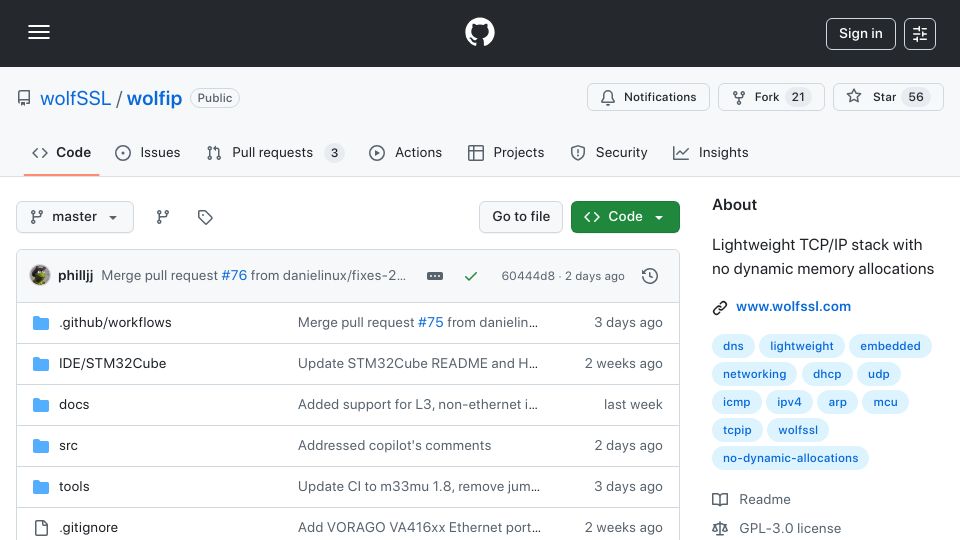Open 'Update CI to m33mu 1.8' commit message

point(419,487)
